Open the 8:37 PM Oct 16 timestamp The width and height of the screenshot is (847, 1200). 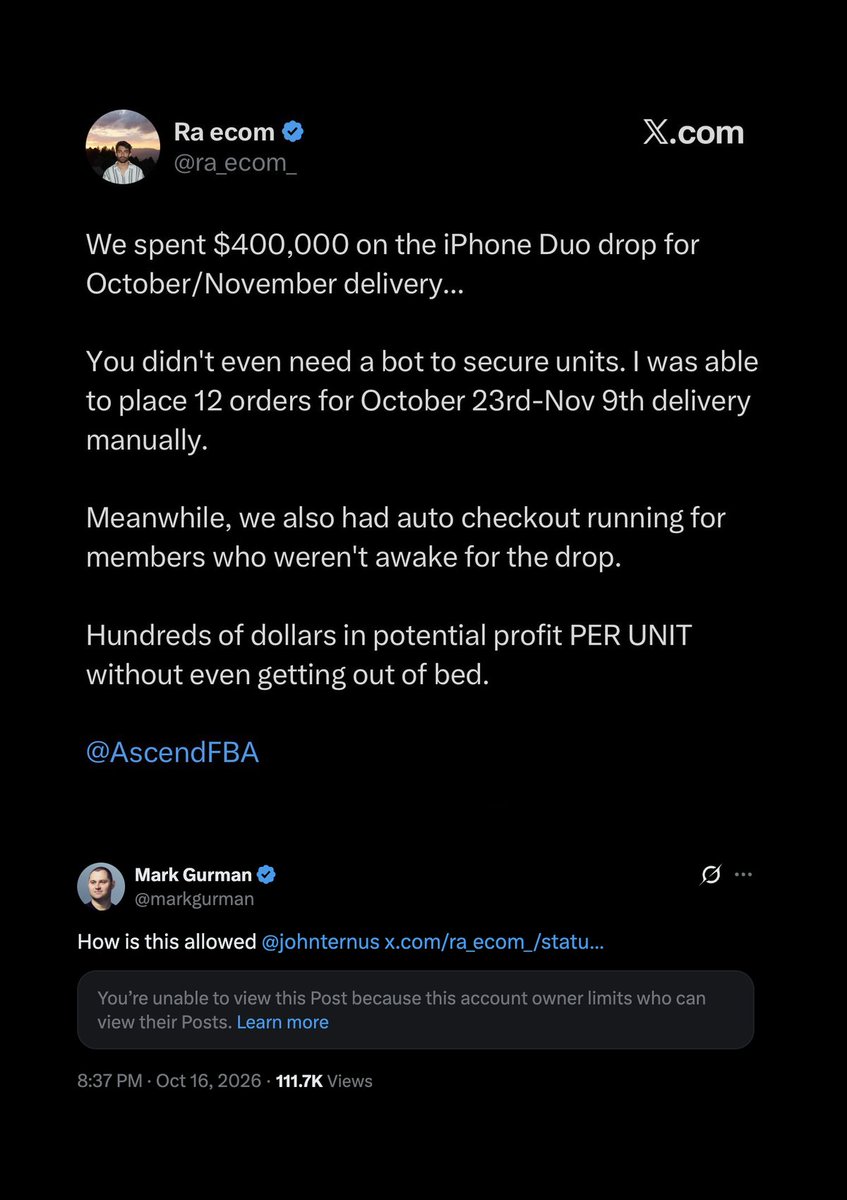pyautogui.click(x=169, y=1081)
